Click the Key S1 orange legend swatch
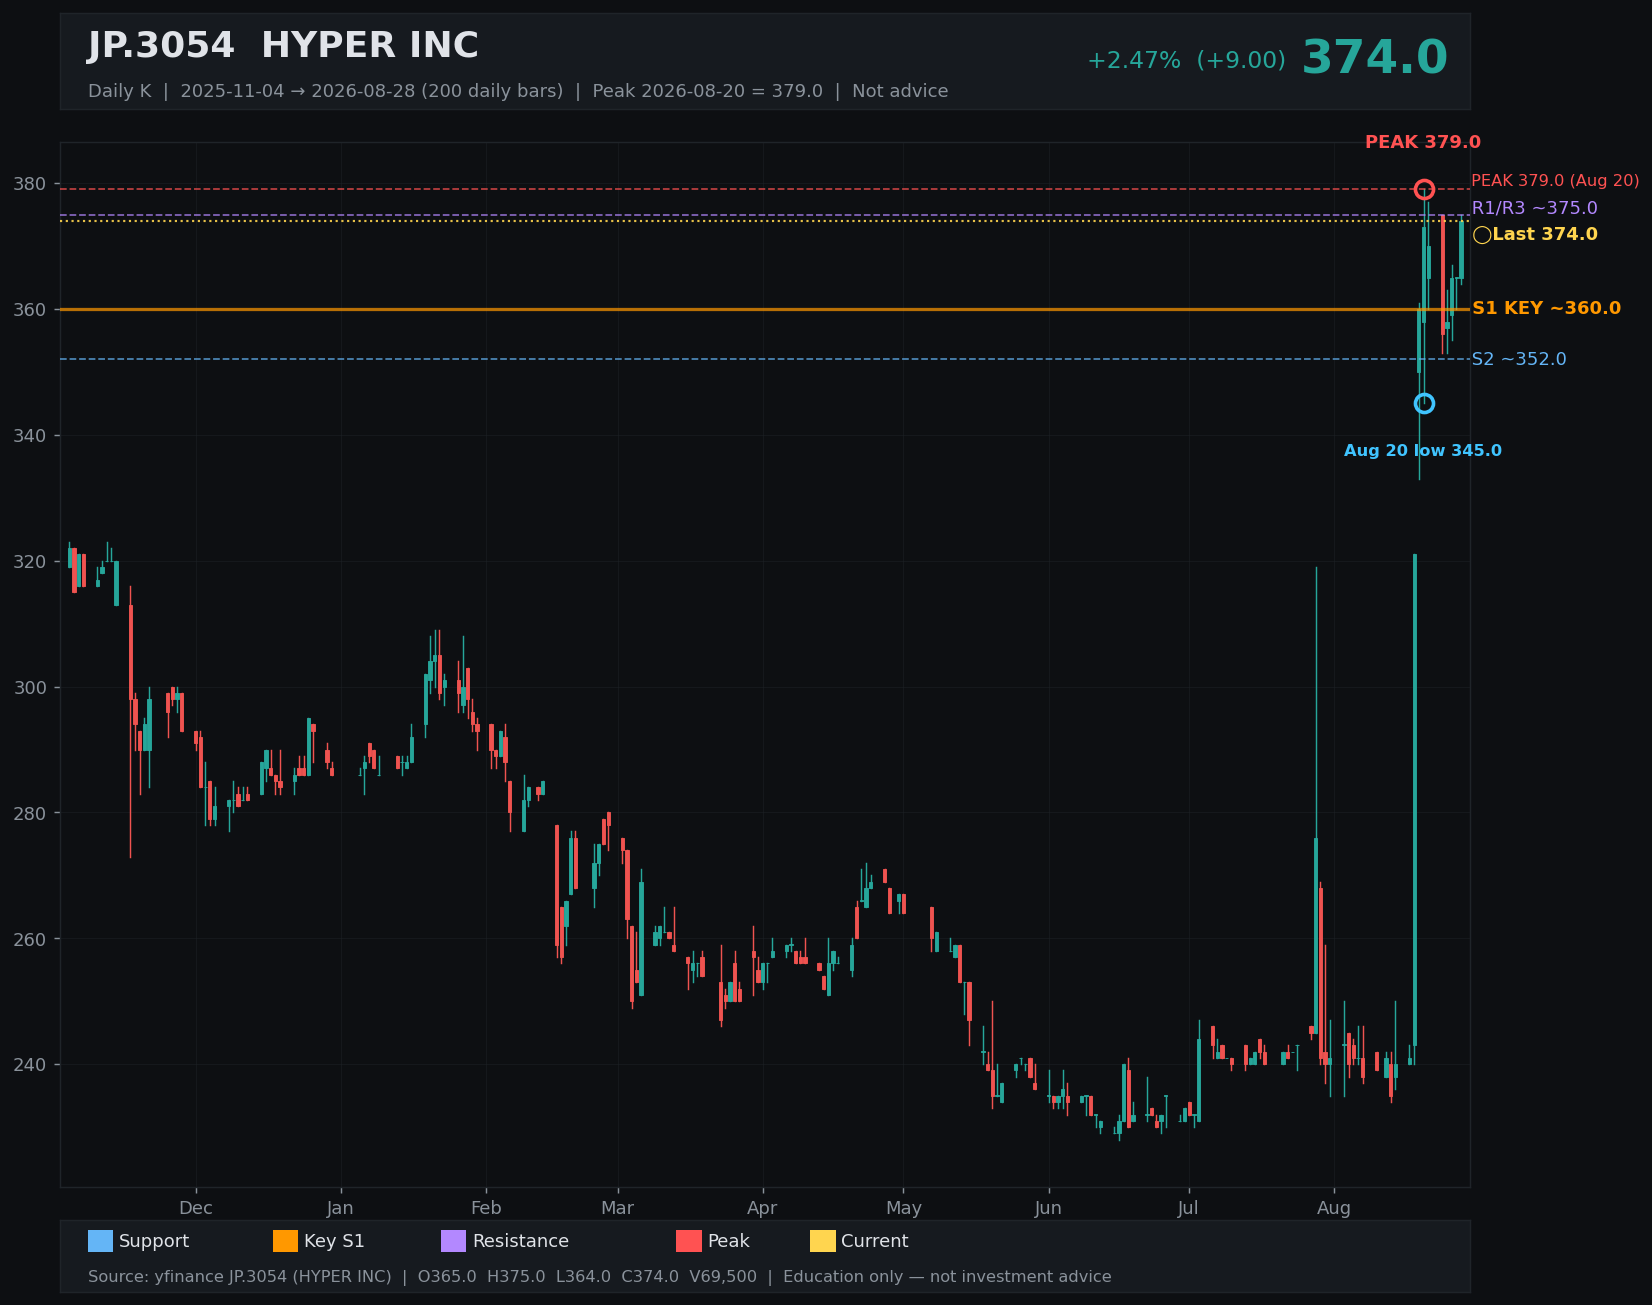The image size is (1652, 1305). coord(285,1241)
